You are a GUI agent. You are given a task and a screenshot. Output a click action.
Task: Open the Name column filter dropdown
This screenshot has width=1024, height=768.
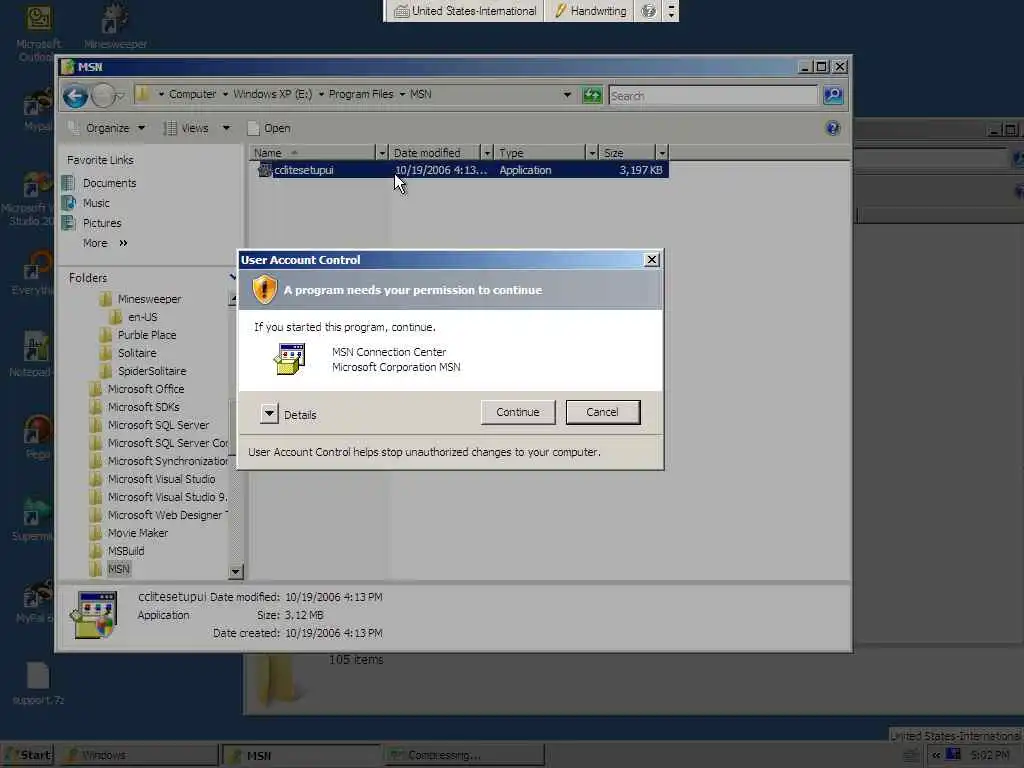(382, 153)
